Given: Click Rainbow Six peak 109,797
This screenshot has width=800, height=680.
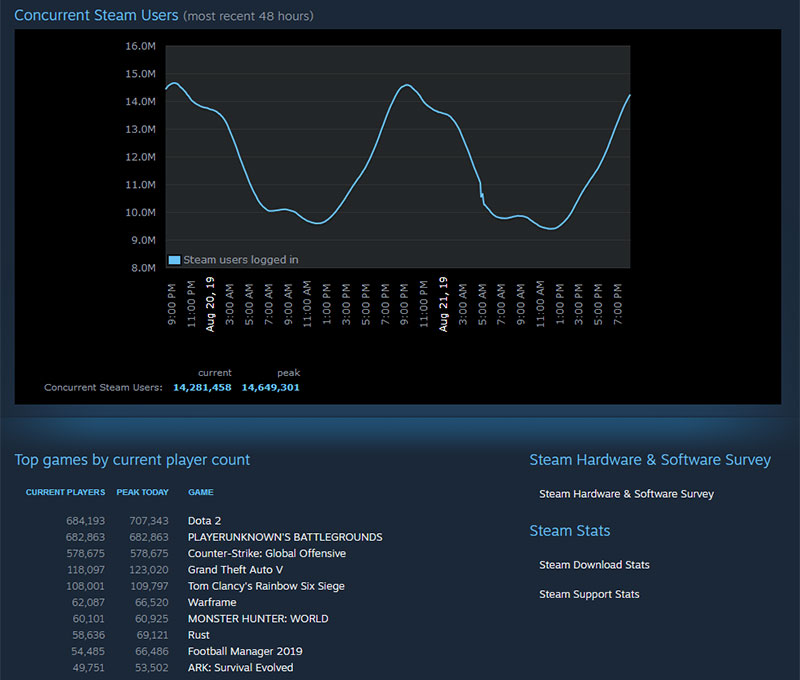Looking at the screenshot, I should click(x=149, y=586).
